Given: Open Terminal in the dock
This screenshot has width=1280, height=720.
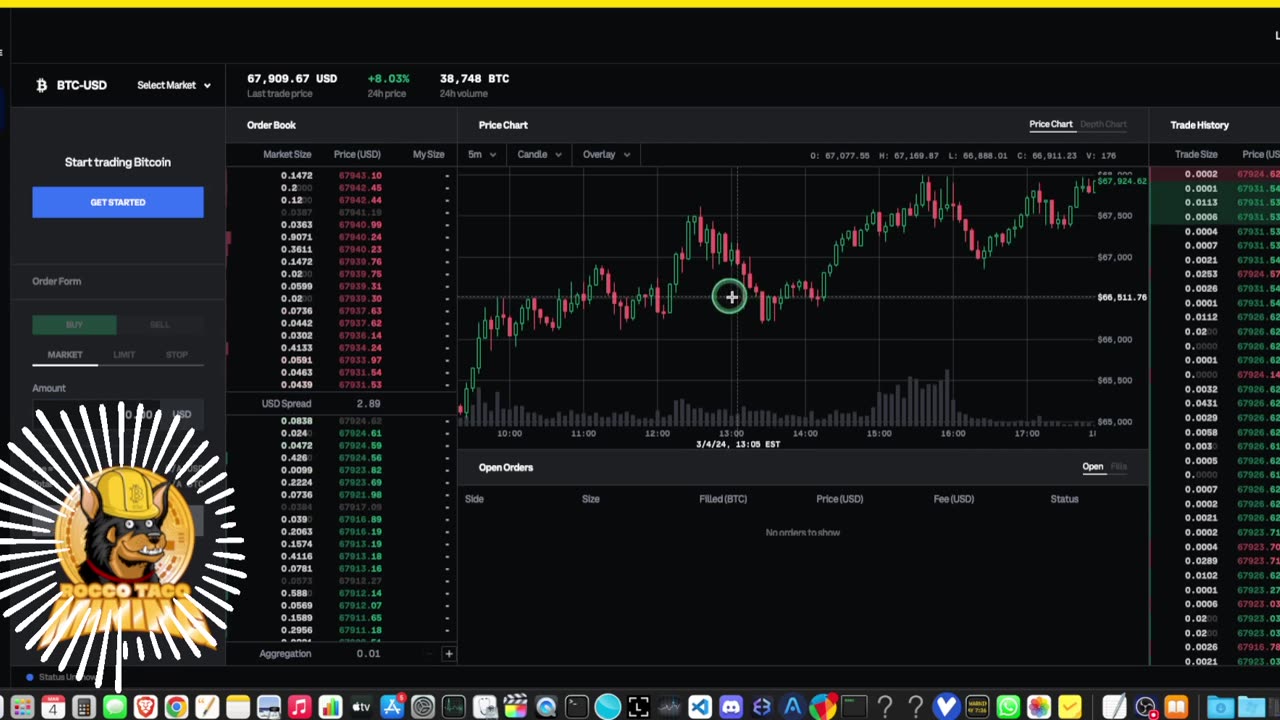Looking at the screenshot, I should (576, 707).
